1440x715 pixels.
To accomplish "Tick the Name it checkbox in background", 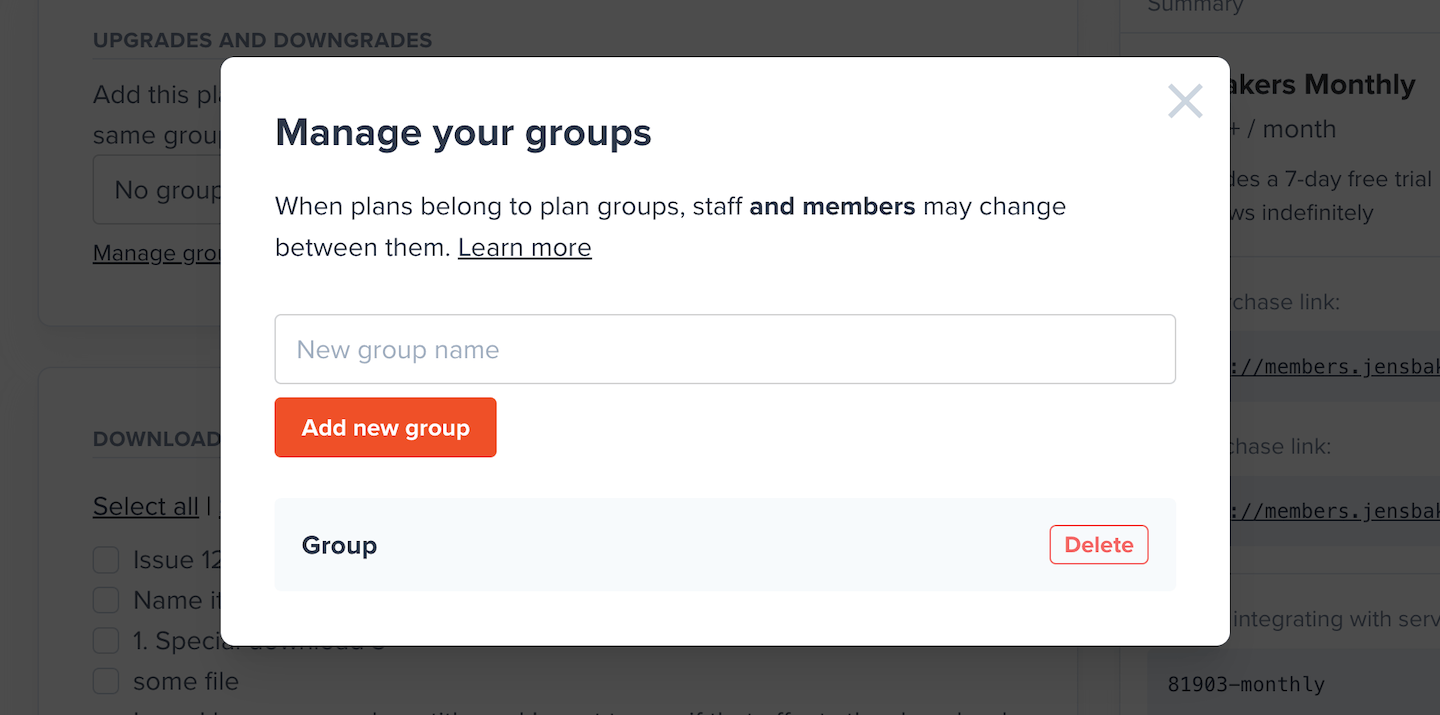I will click(x=106, y=600).
